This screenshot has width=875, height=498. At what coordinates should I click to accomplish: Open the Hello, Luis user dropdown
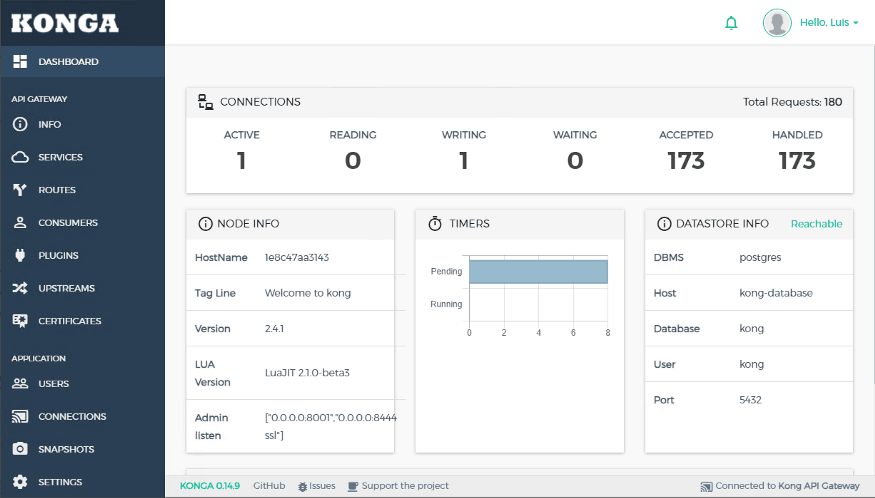[x=829, y=23]
